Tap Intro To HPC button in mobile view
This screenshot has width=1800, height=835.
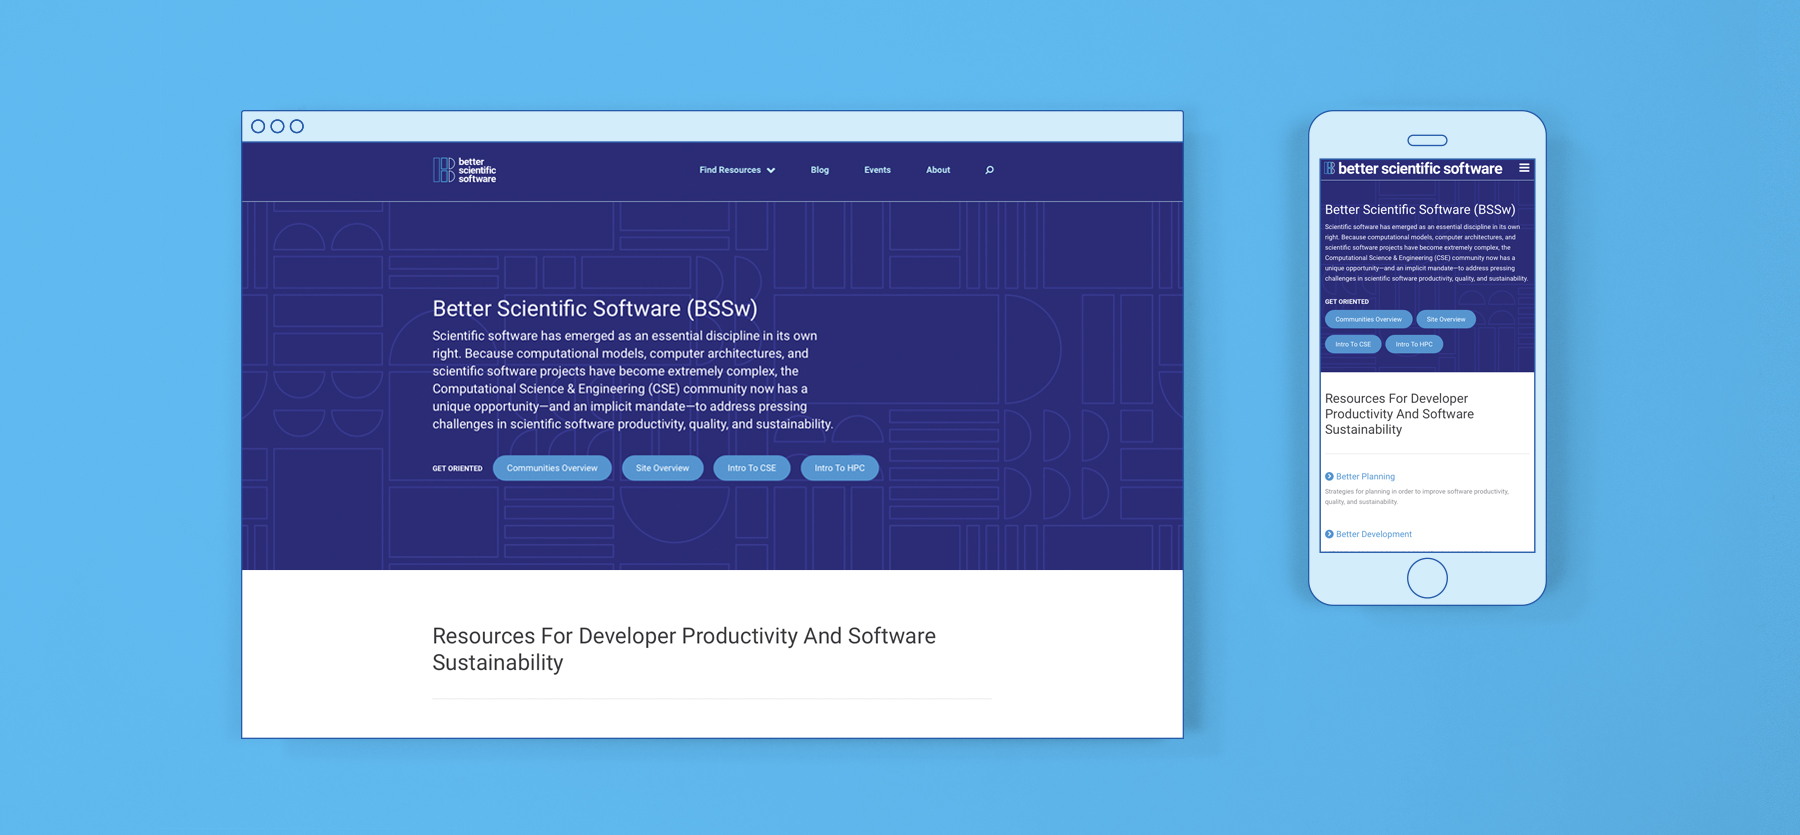[x=1413, y=344]
